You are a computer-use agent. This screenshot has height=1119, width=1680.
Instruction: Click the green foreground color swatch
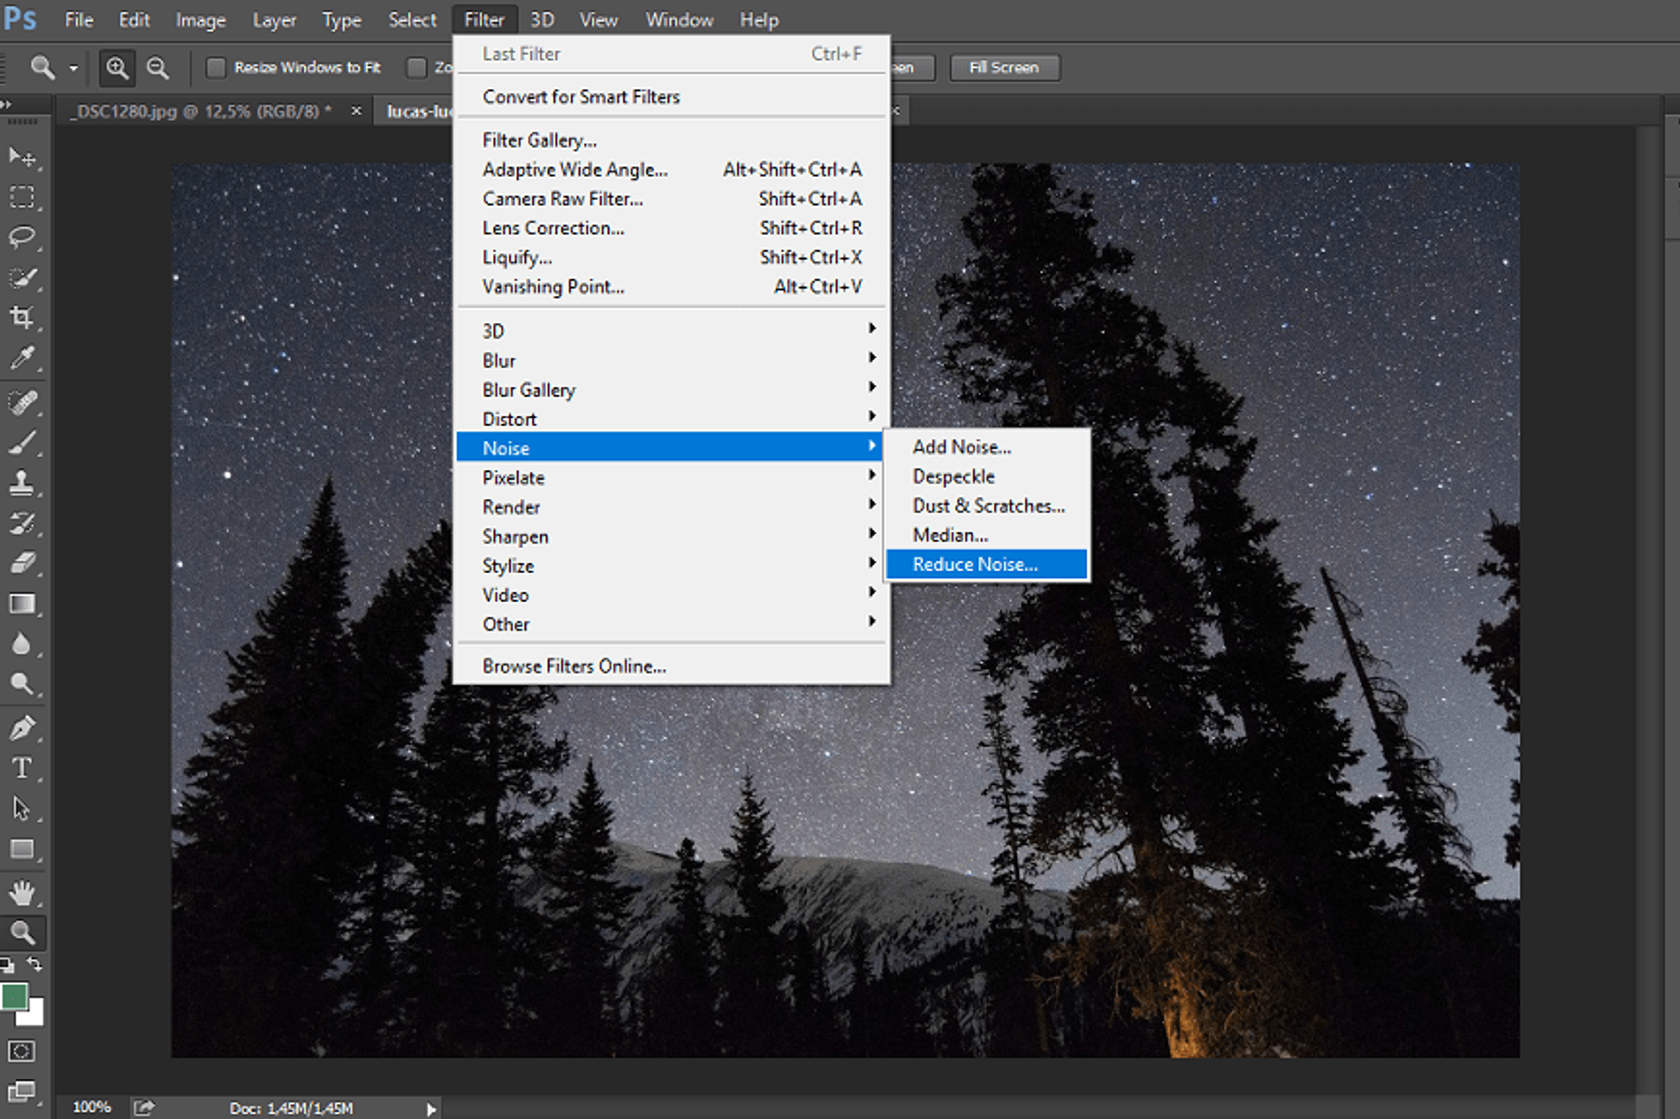(14, 996)
